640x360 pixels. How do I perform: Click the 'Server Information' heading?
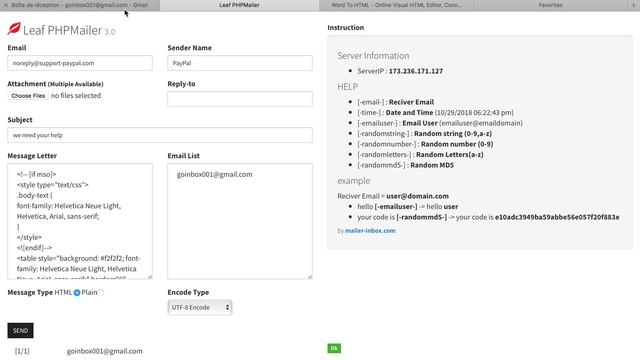[373, 56]
